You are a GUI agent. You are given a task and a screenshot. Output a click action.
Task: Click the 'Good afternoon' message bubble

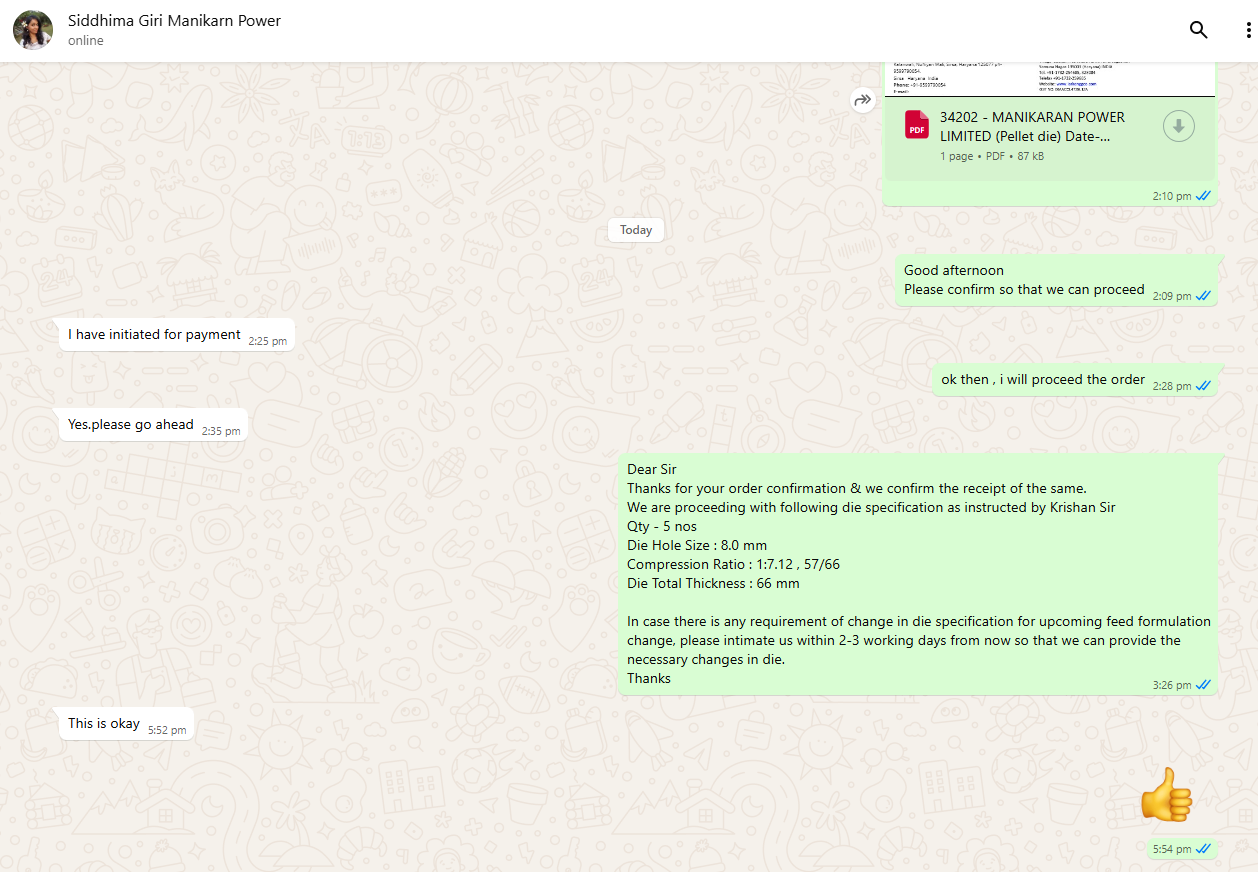pos(1024,280)
